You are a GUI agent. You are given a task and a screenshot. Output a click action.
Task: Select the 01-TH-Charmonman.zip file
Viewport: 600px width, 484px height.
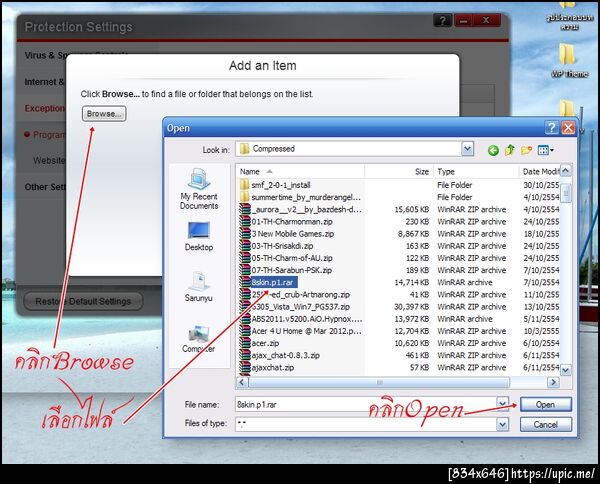coord(286,222)
